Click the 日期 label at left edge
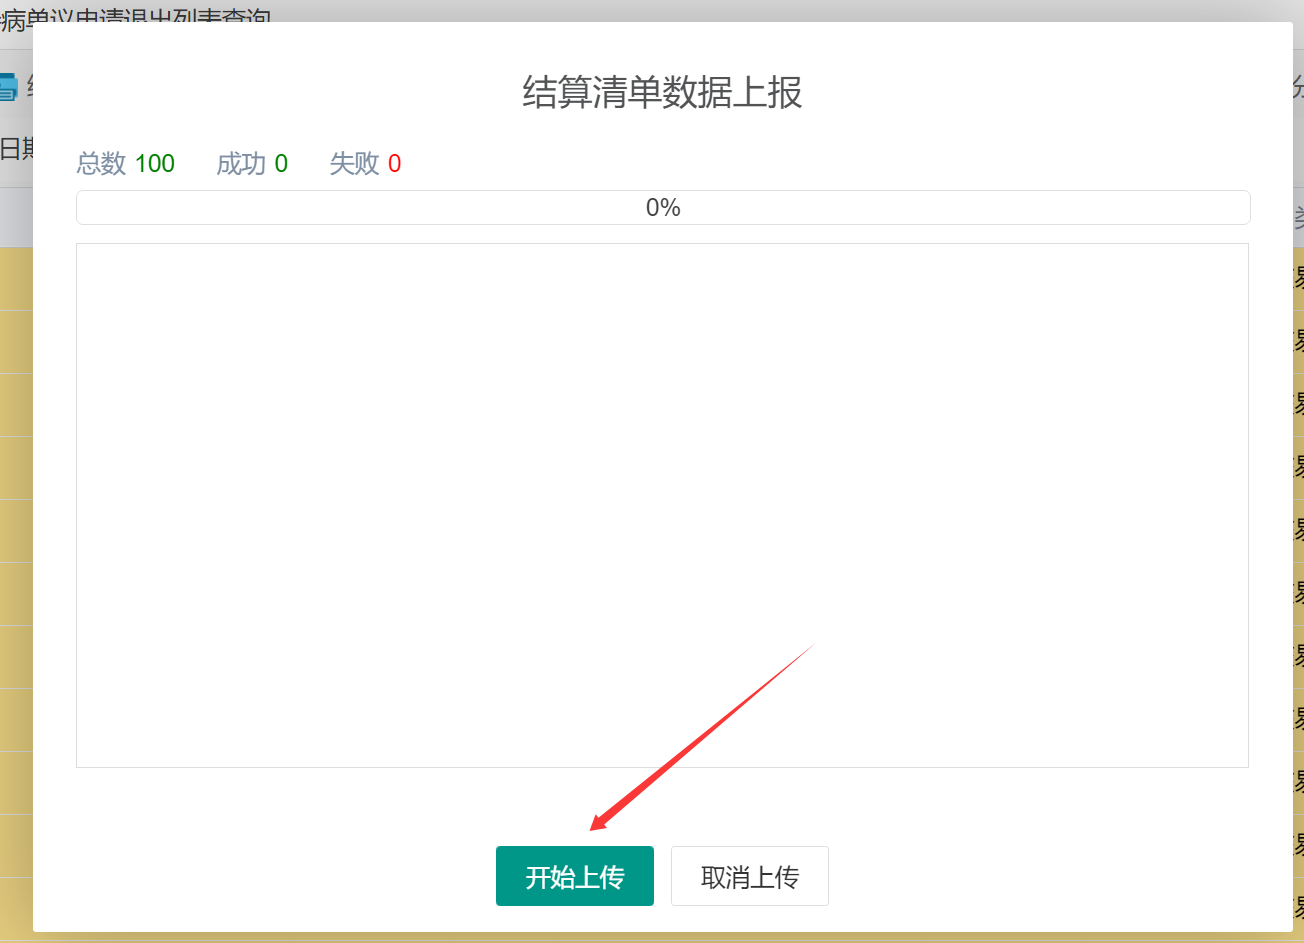 pos(16,150)
